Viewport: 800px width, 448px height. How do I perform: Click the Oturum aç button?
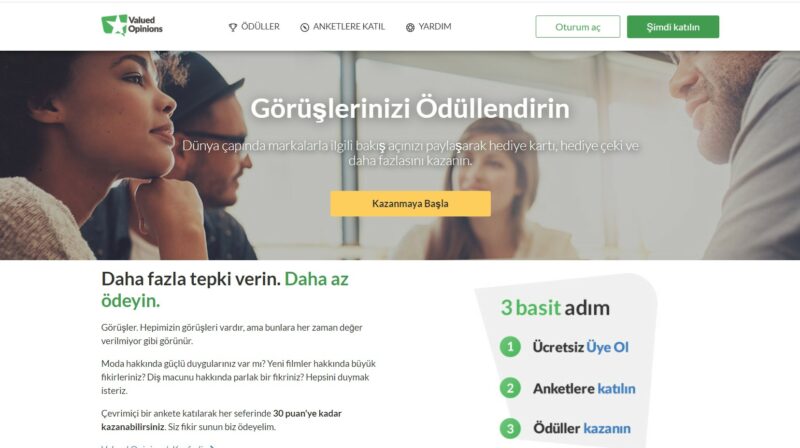pyautogui.click(x=578, y=27)
